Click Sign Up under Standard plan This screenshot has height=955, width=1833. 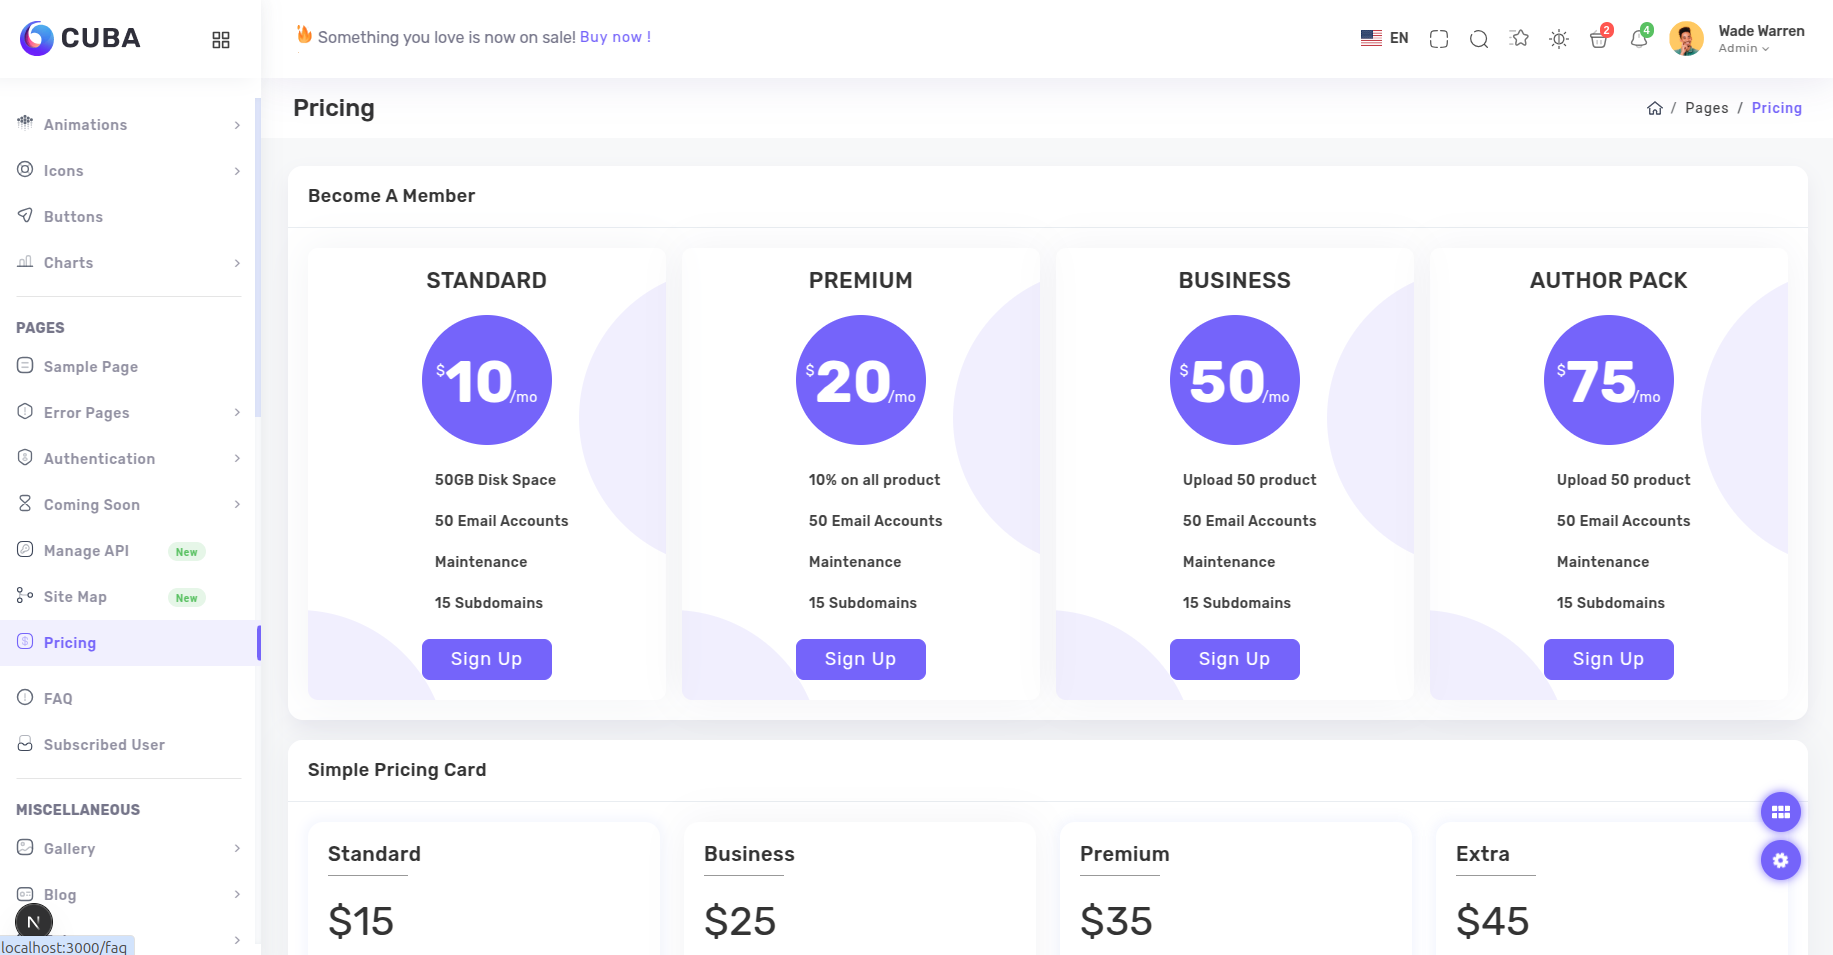(x=486, y=659)
